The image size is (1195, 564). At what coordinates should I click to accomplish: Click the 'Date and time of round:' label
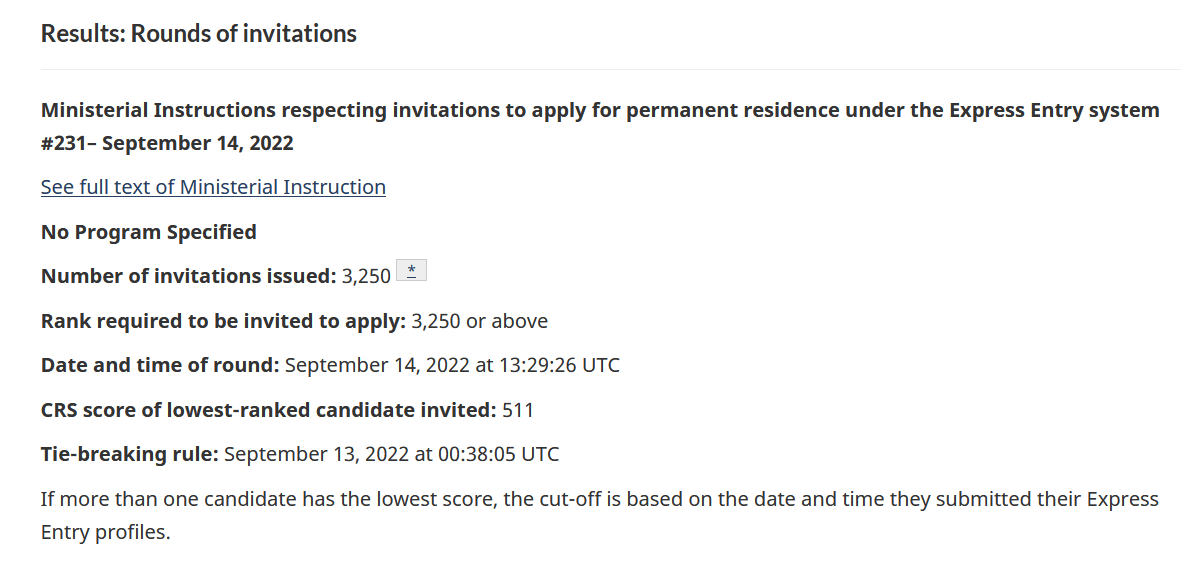[x=160, y=365]
